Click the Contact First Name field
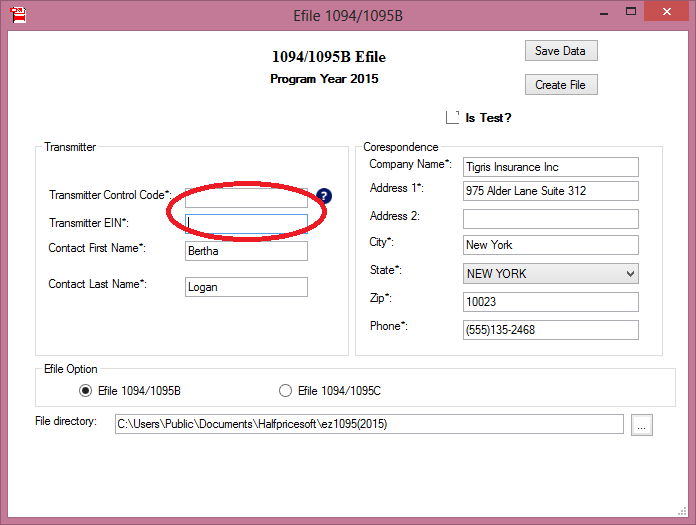 tap(246, 251)
